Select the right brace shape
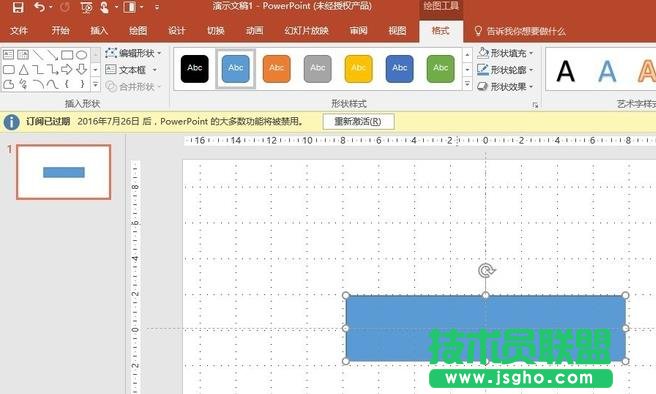The height and width of the screenshot is (394, 656). point(82,84)
